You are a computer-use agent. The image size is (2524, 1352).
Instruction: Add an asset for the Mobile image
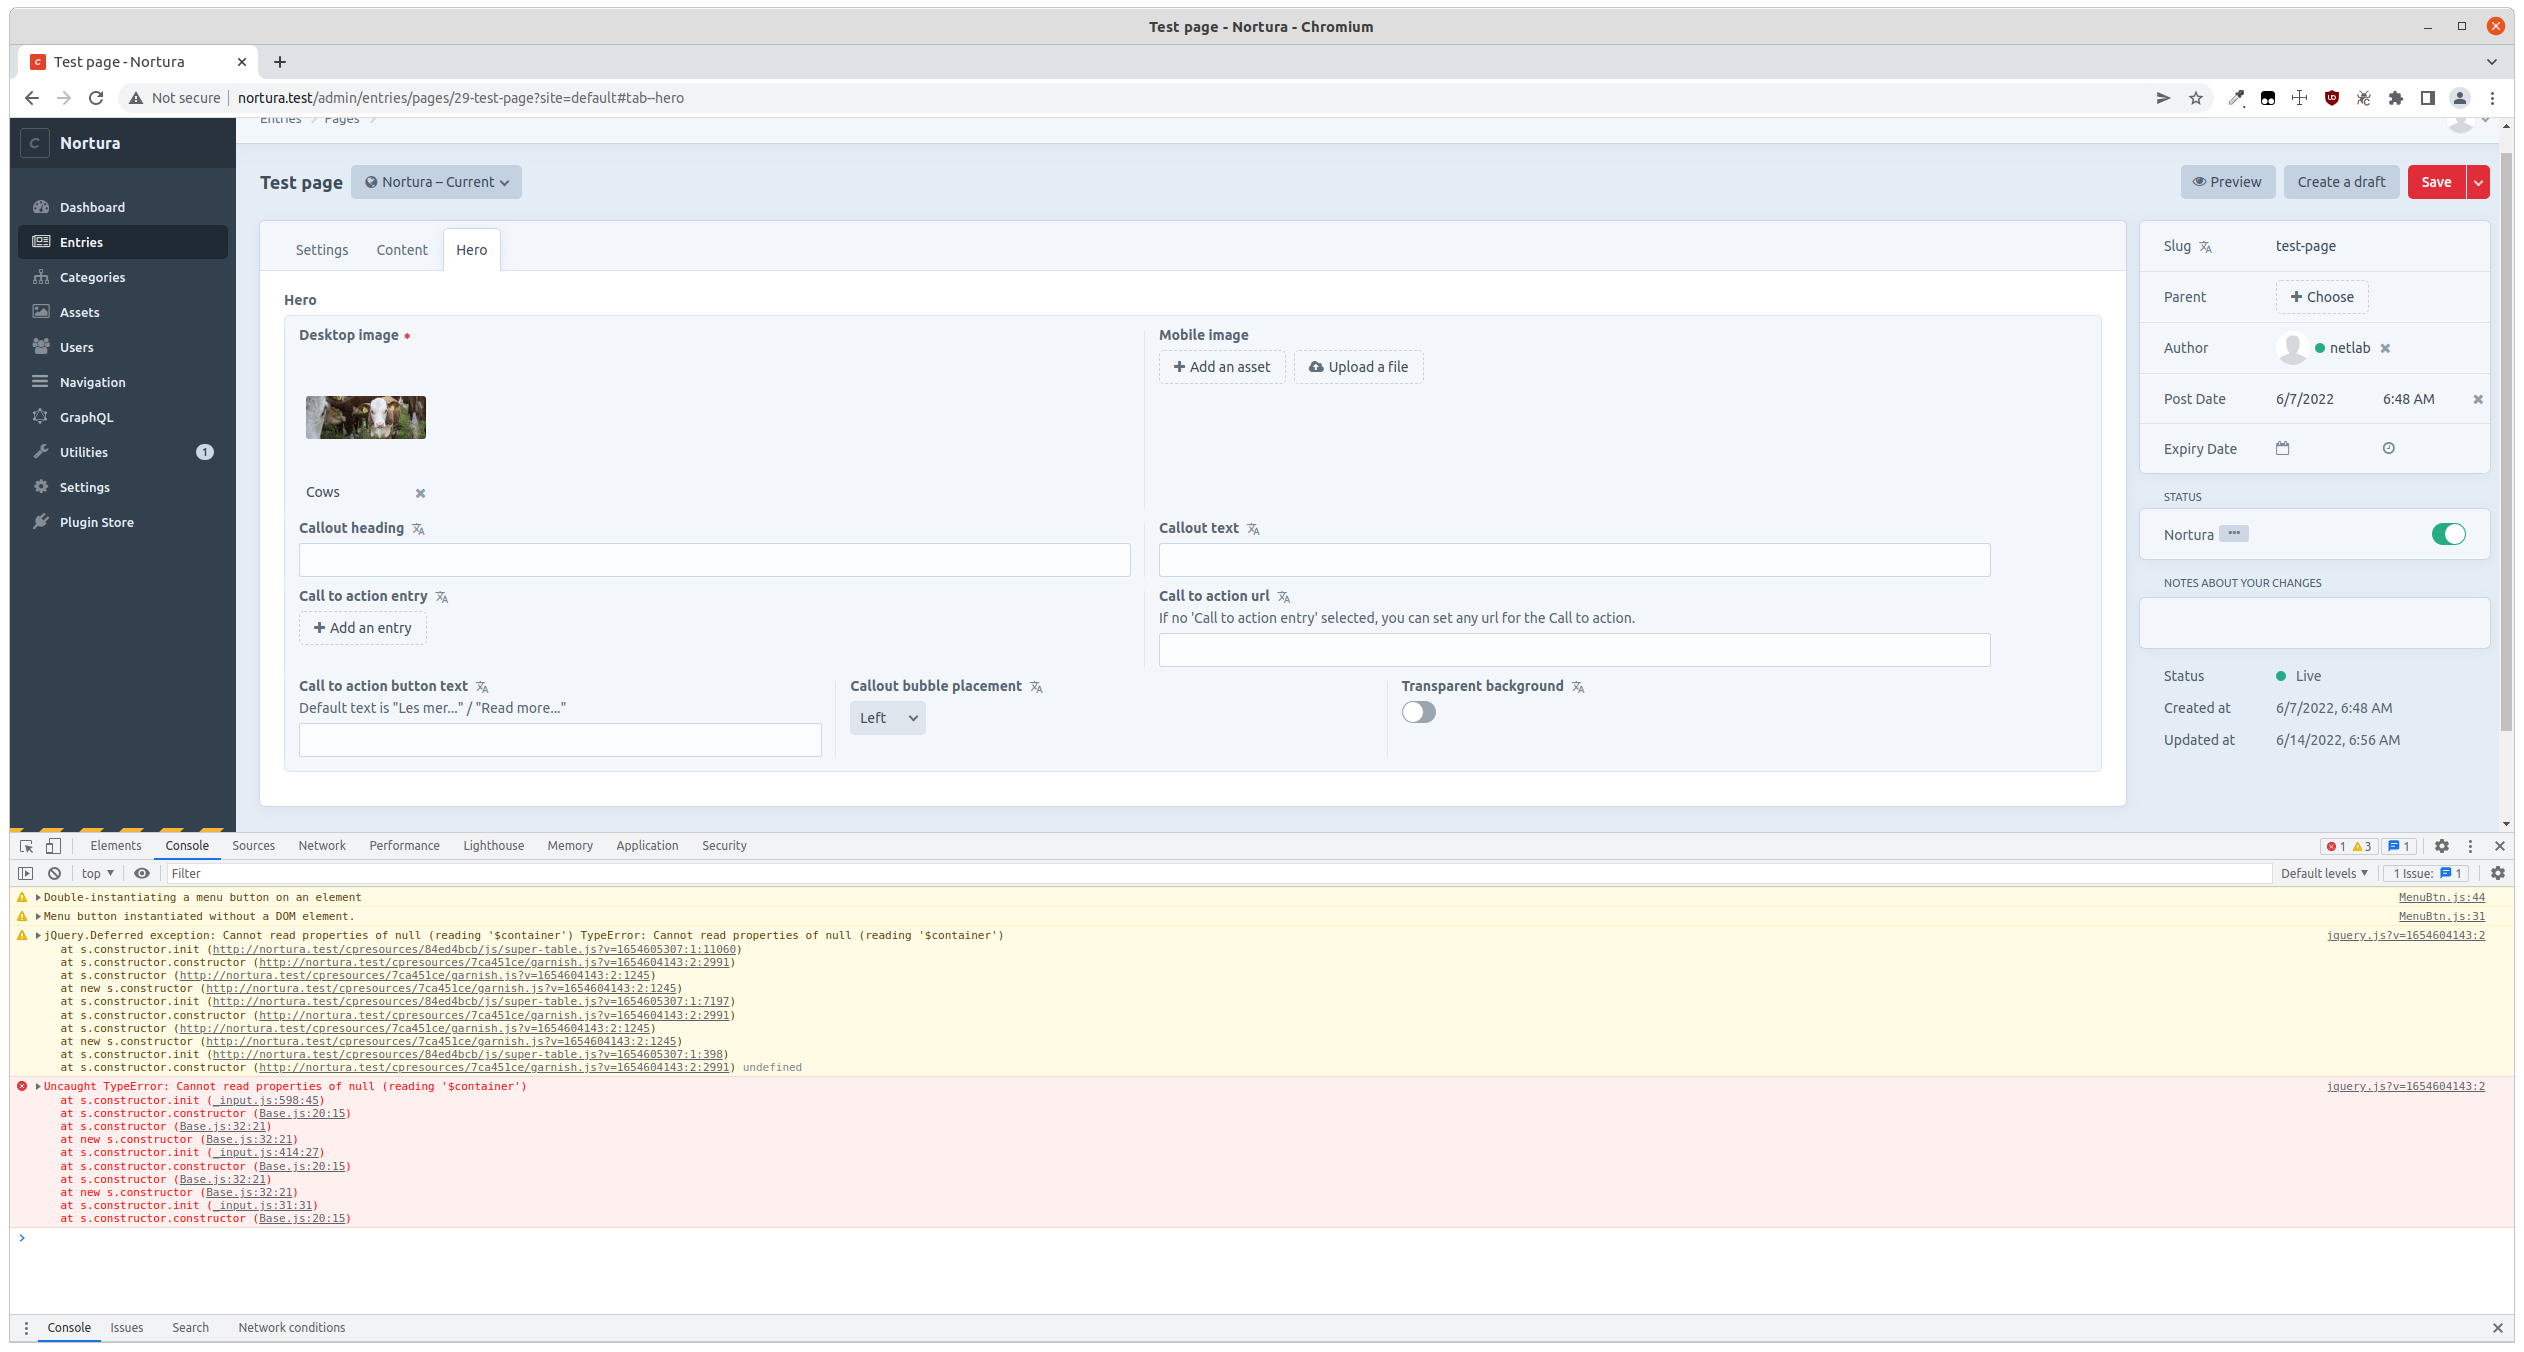[x=1221, y=366]
